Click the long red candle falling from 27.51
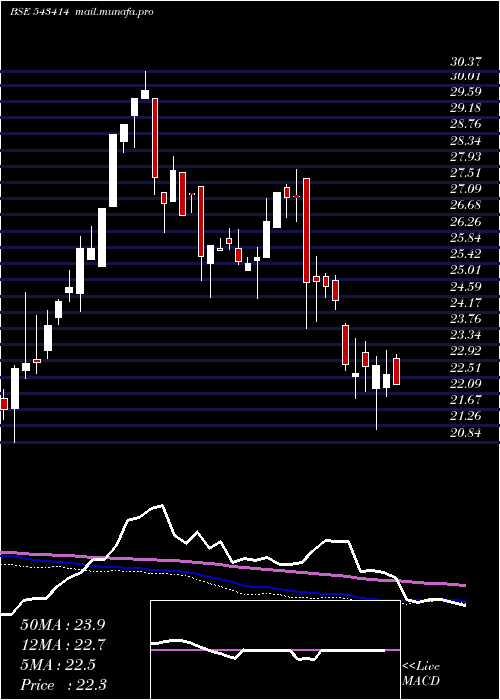Viewport: 500px width, 700px height. [x=306, y=230]
